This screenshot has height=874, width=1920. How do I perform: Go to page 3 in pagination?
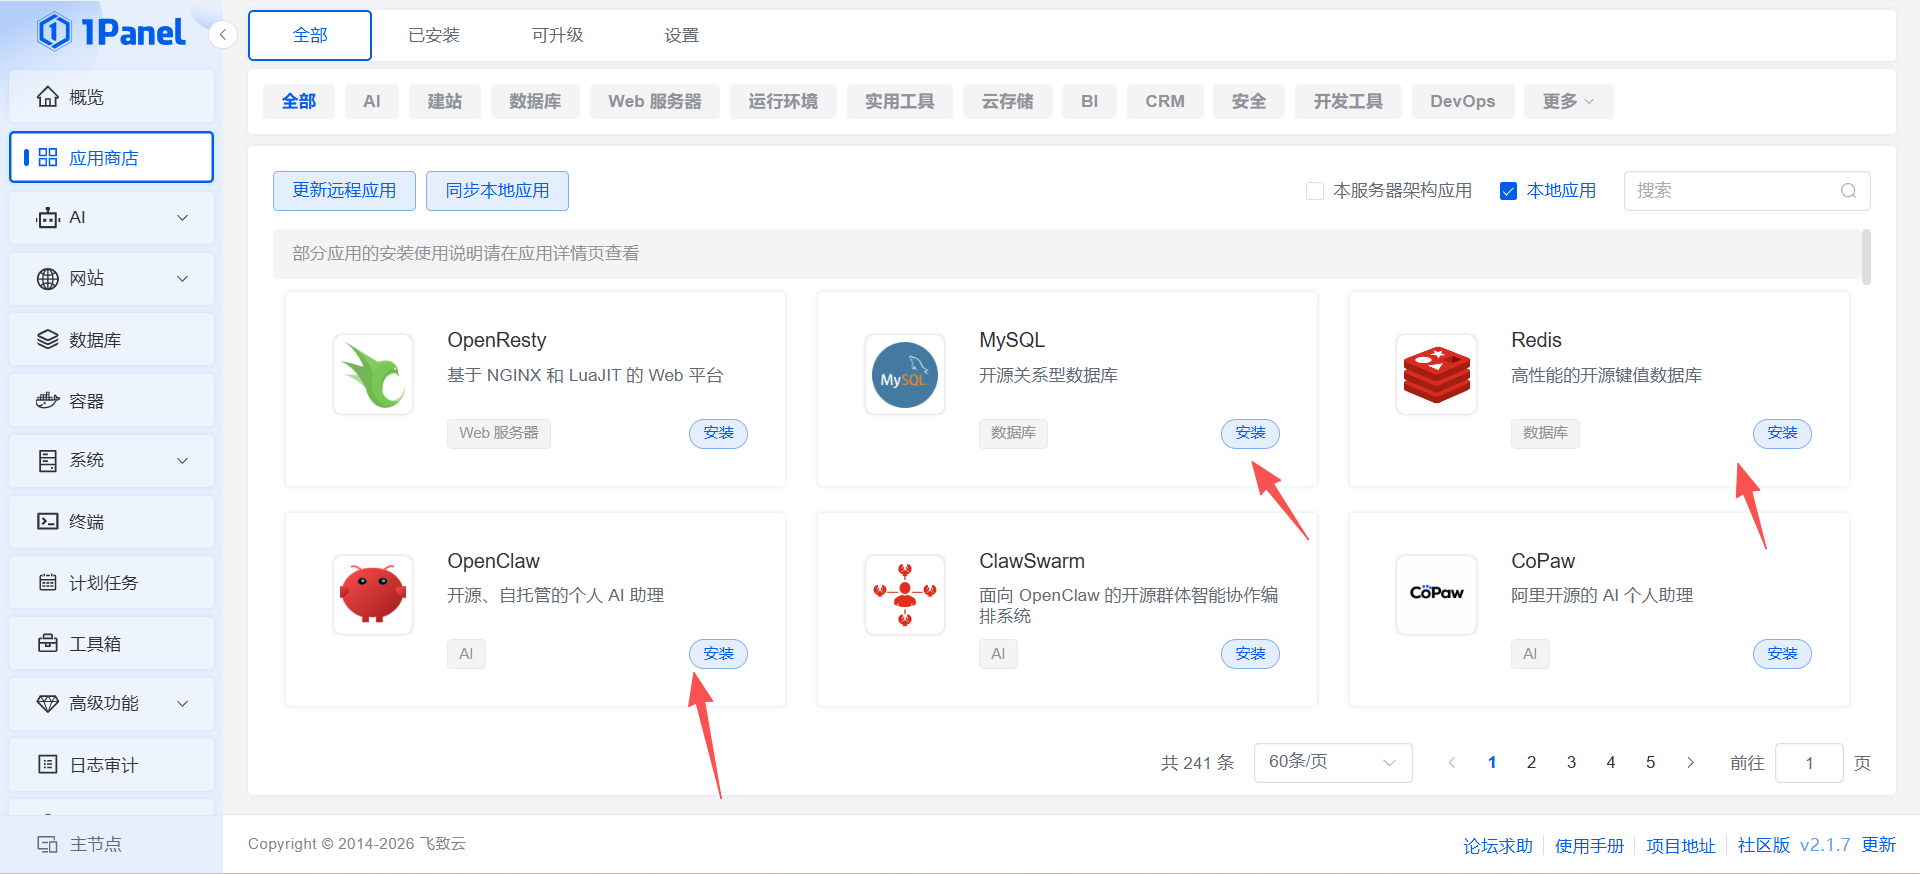click(1571, 763)
